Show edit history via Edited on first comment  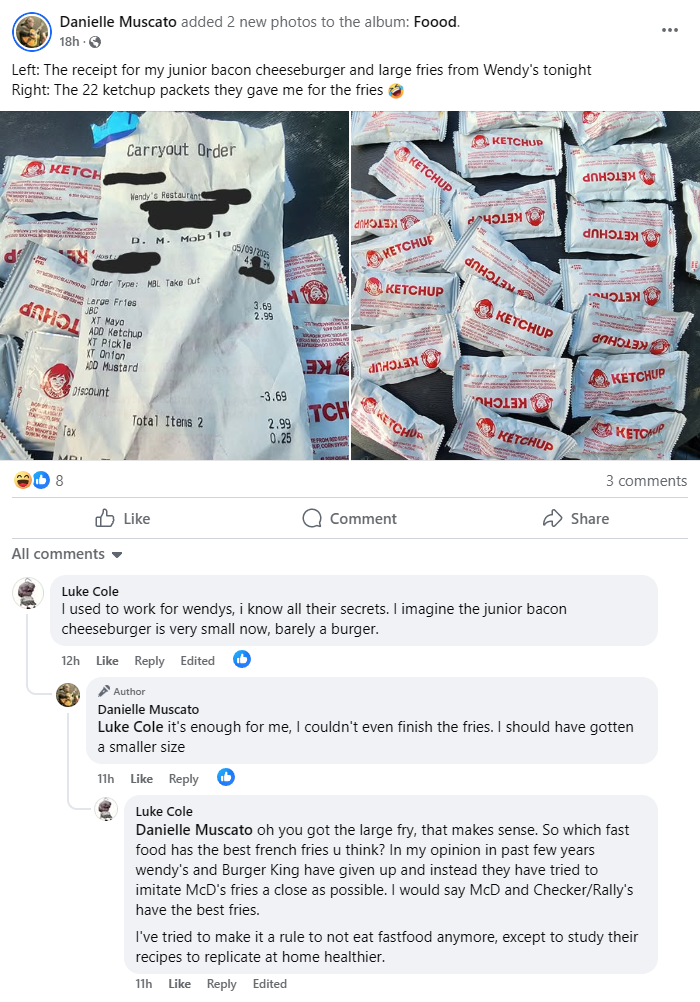pos(198,661)
